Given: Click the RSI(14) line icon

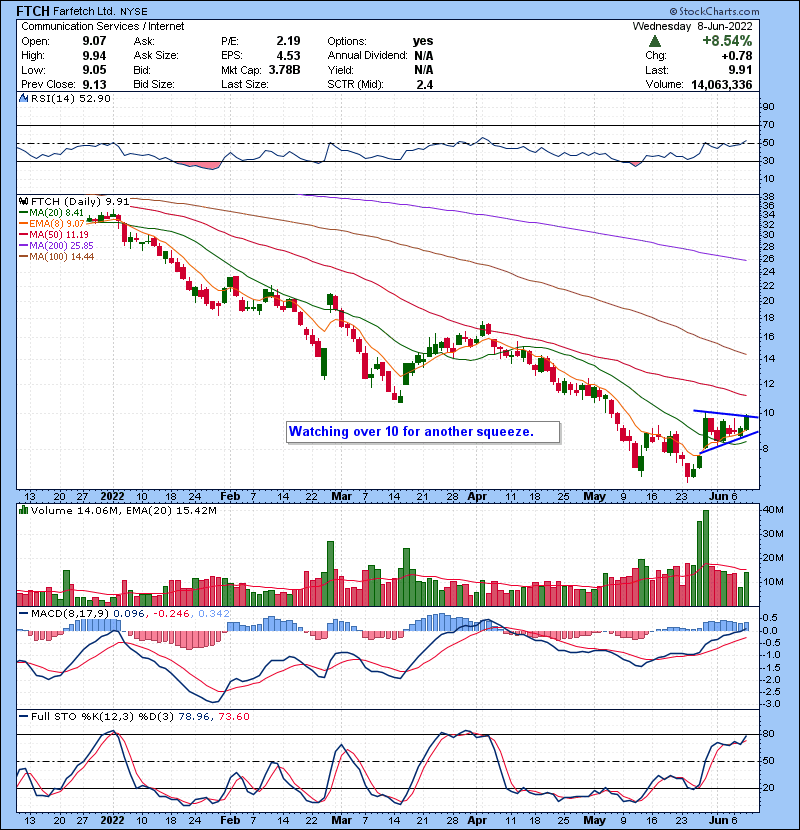Looking at the screenshot, I should tap(23, 98).
